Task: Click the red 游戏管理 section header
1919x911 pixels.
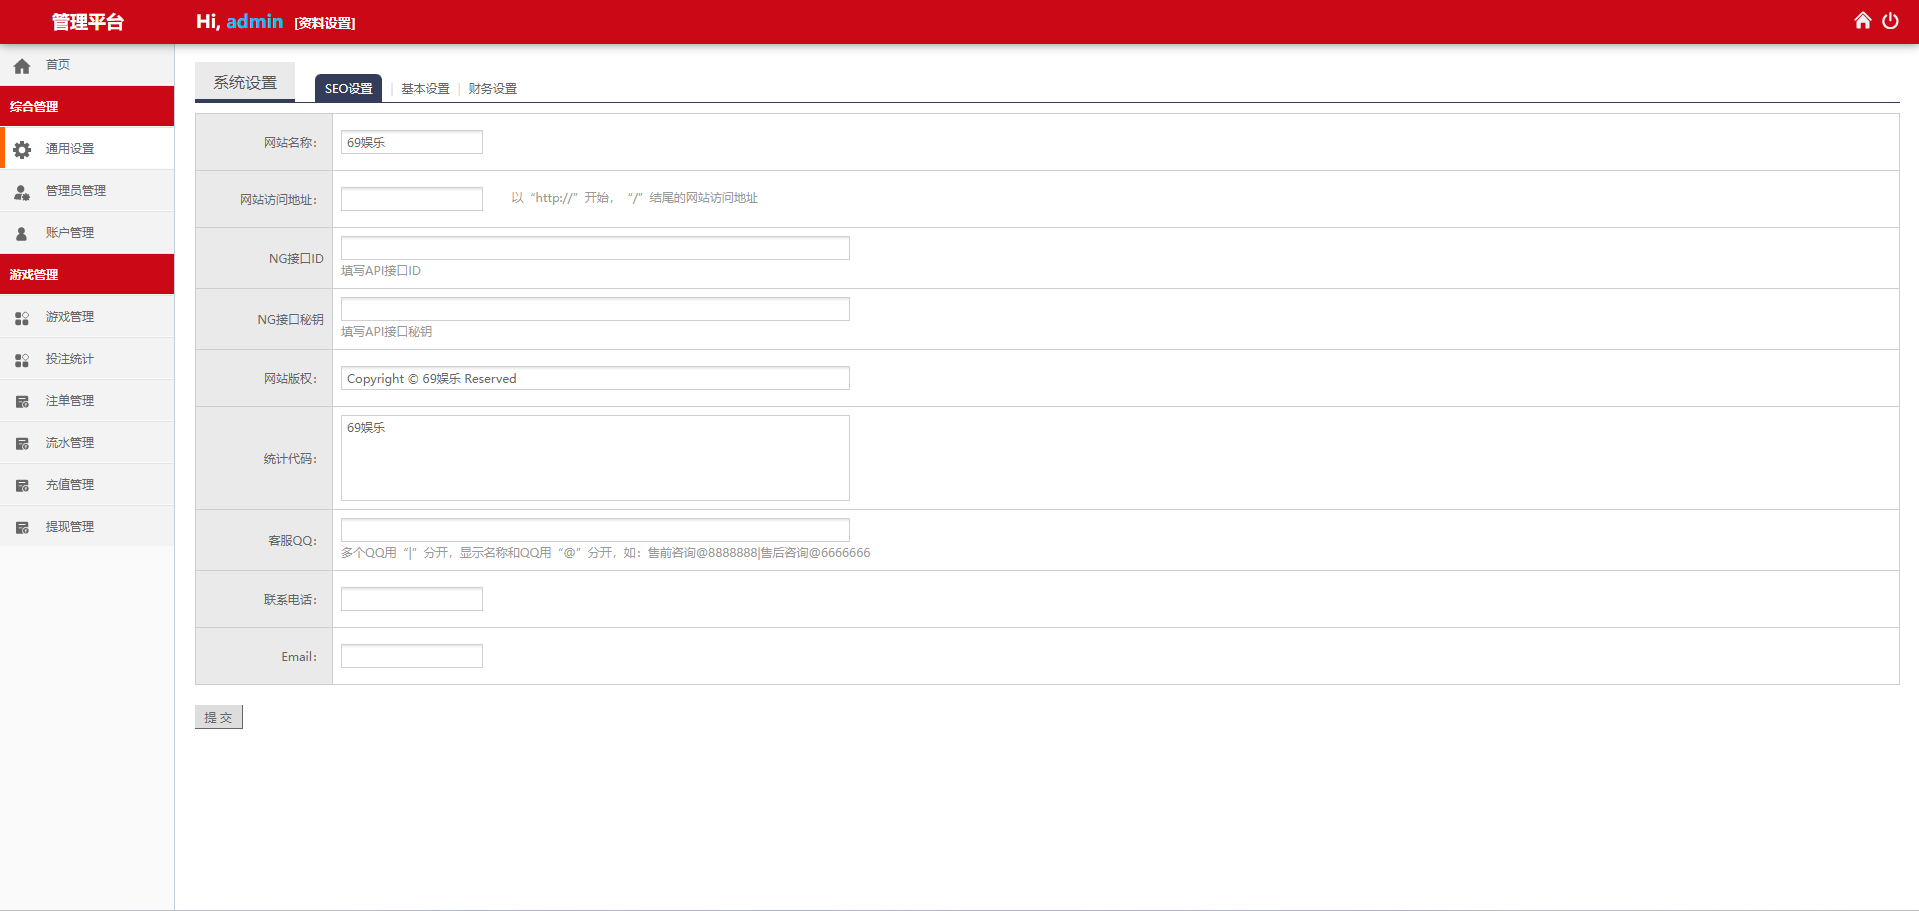Action: click(x=87, y=274)
